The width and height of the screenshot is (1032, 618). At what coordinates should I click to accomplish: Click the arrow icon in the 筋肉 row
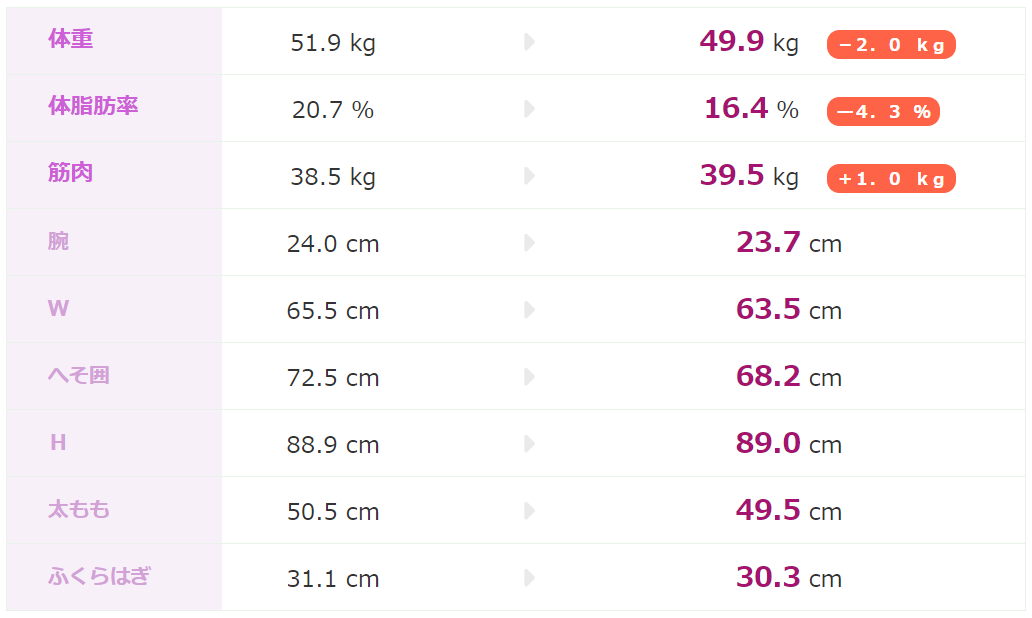click(x=529, y=176)
